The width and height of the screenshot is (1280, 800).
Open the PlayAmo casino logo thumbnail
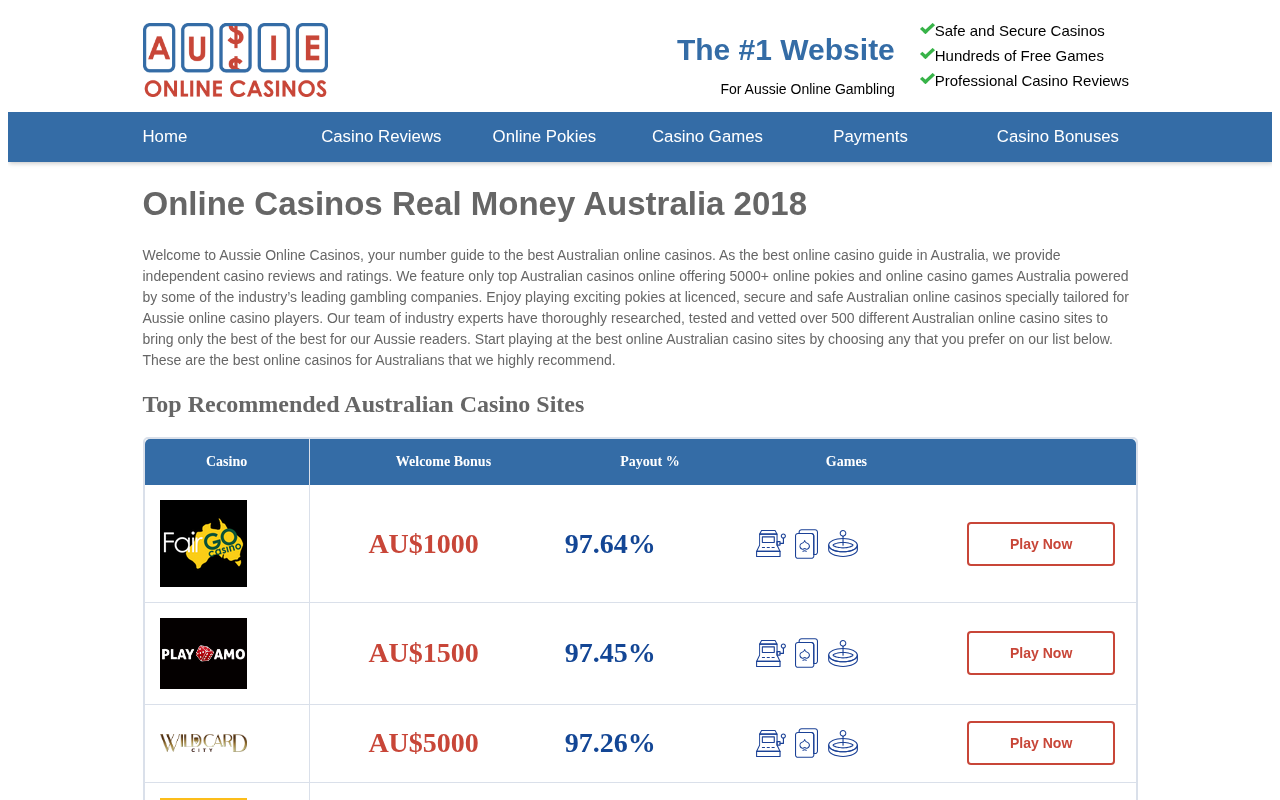coord(203,653)
